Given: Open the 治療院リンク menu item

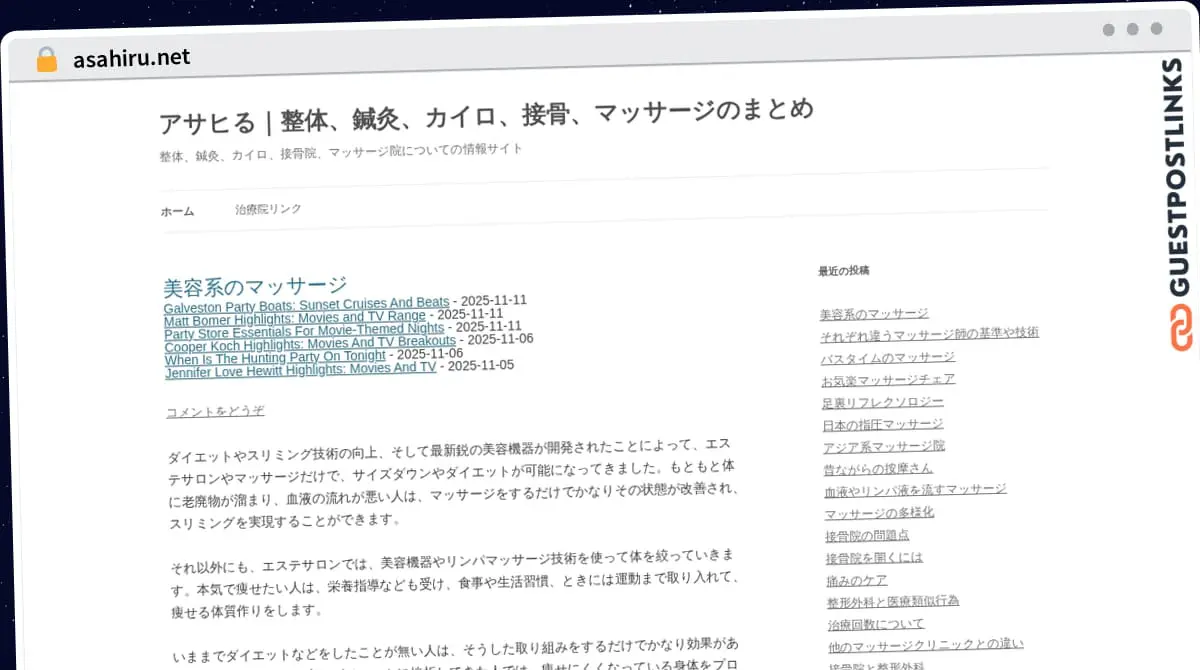Looking at the screenshot, I should [268, 209].
